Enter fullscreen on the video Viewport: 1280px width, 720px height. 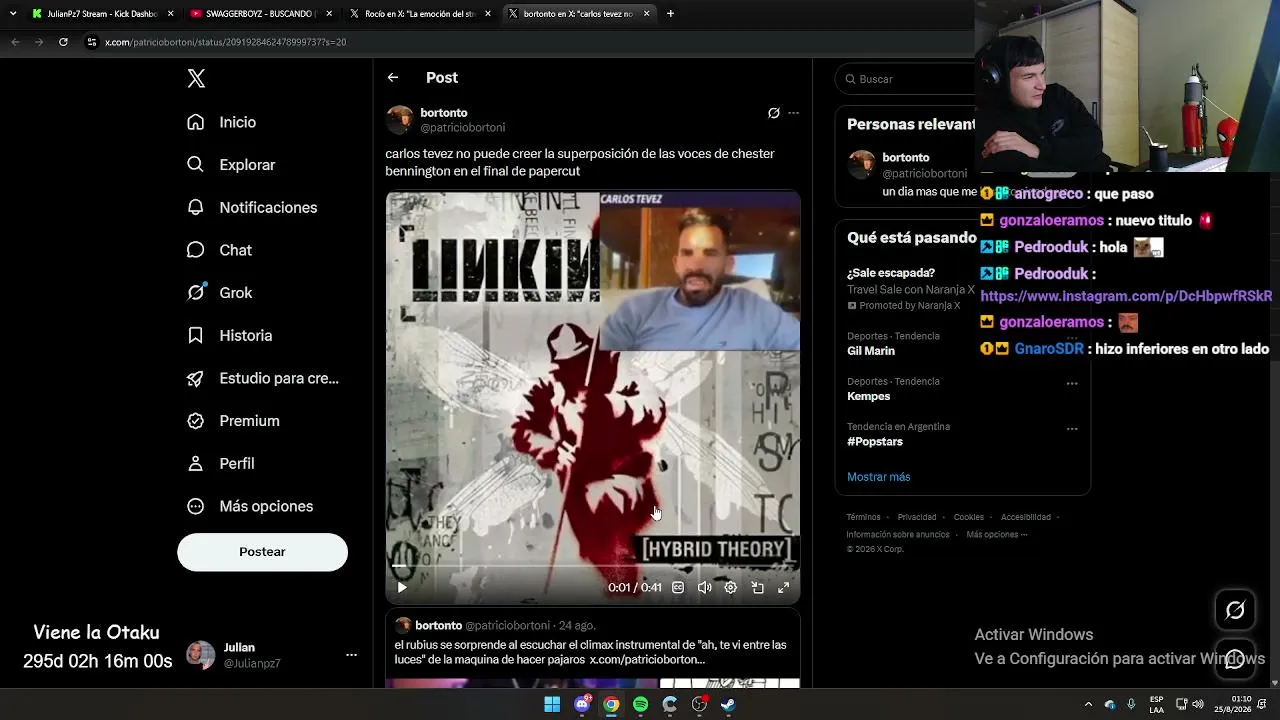(783, 588)
